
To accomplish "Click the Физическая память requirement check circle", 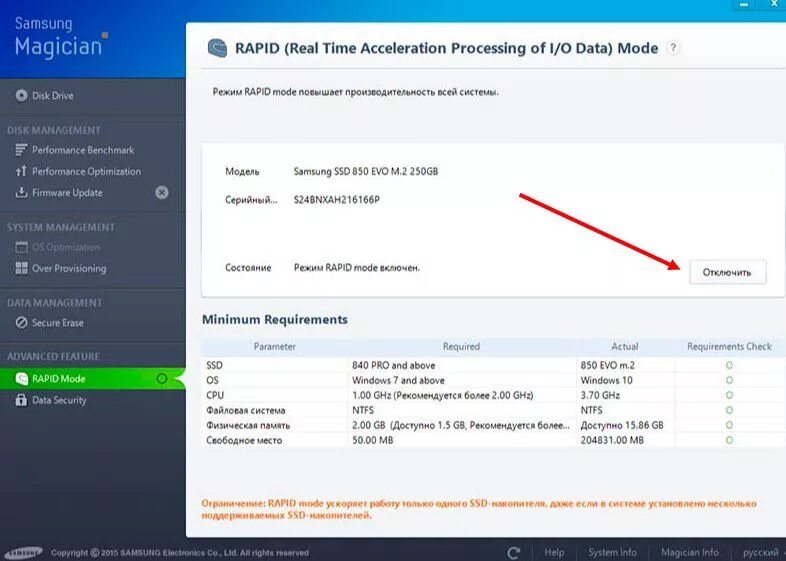I will (729, 425).
